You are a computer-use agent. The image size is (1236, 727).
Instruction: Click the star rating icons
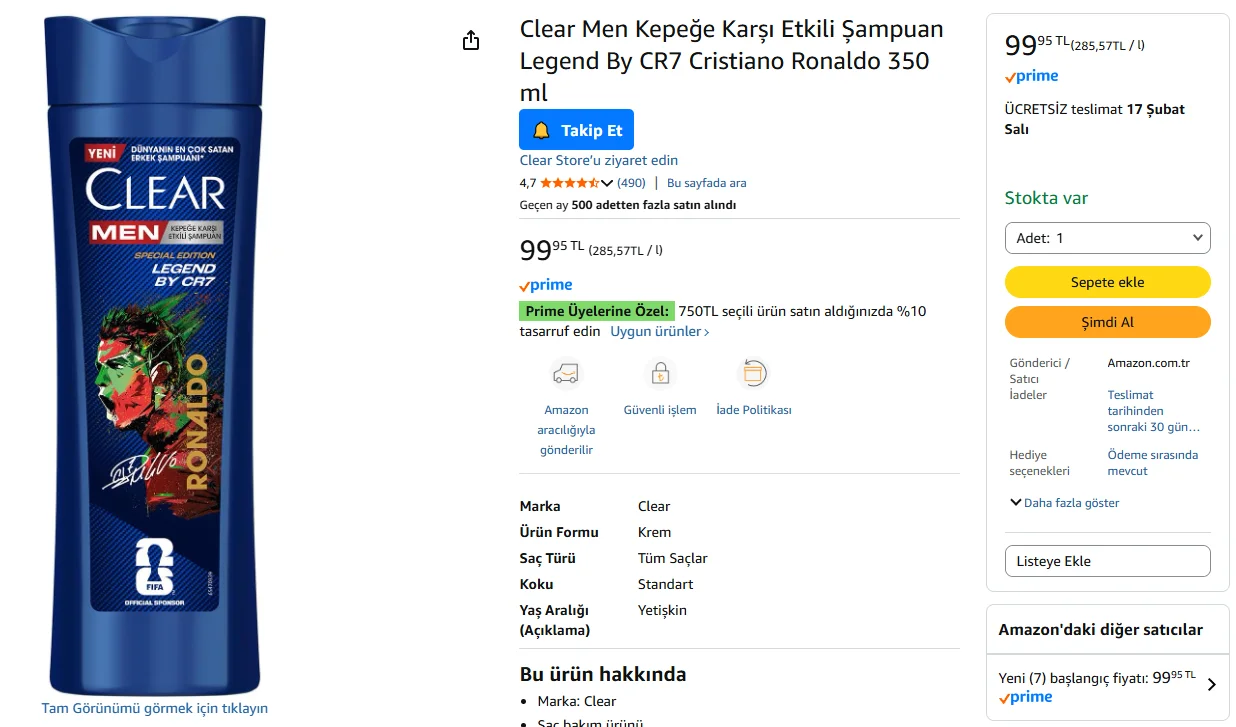click(569, 183)
